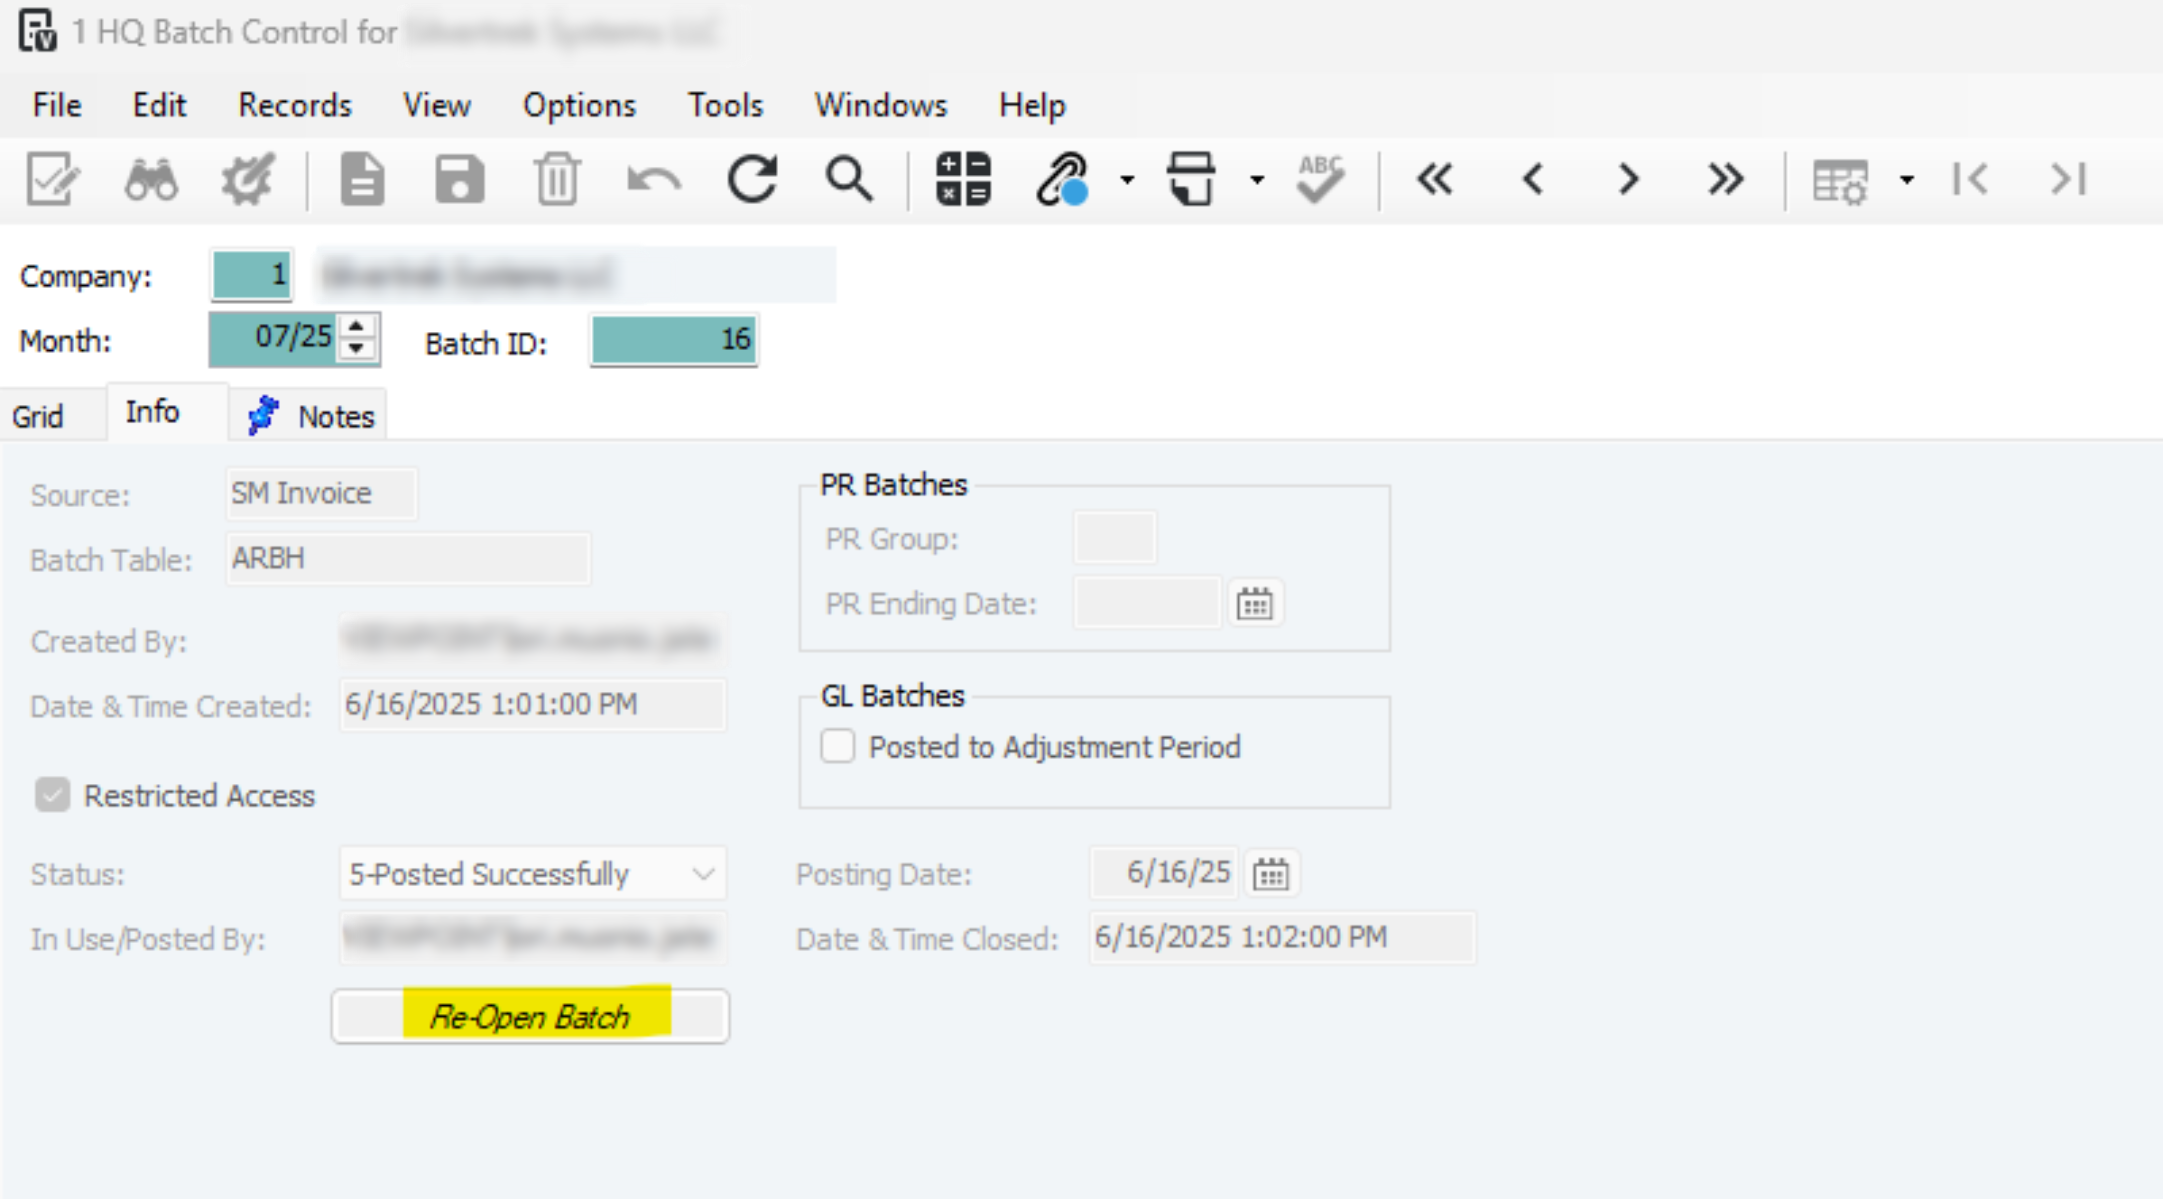Click the Re-Open Batch button
Screen dimensions: 2163x1199
[x=530, y=1017]
